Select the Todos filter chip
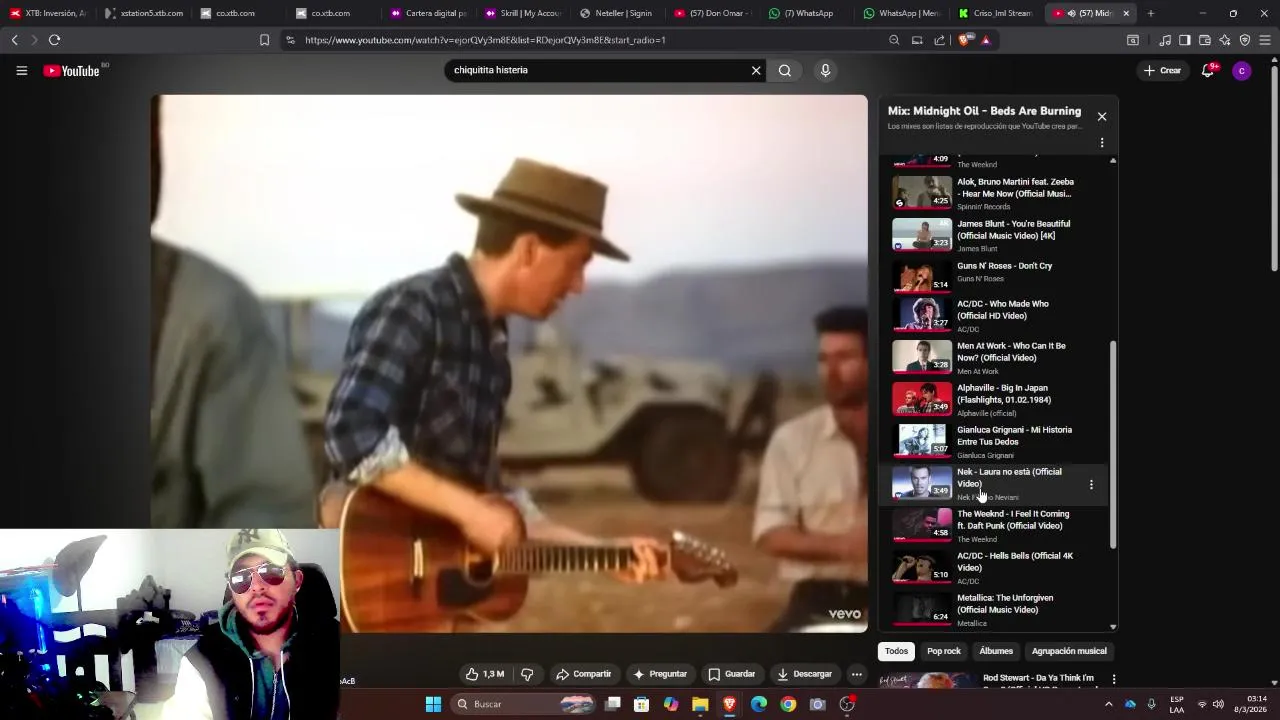 coord(896,651)
